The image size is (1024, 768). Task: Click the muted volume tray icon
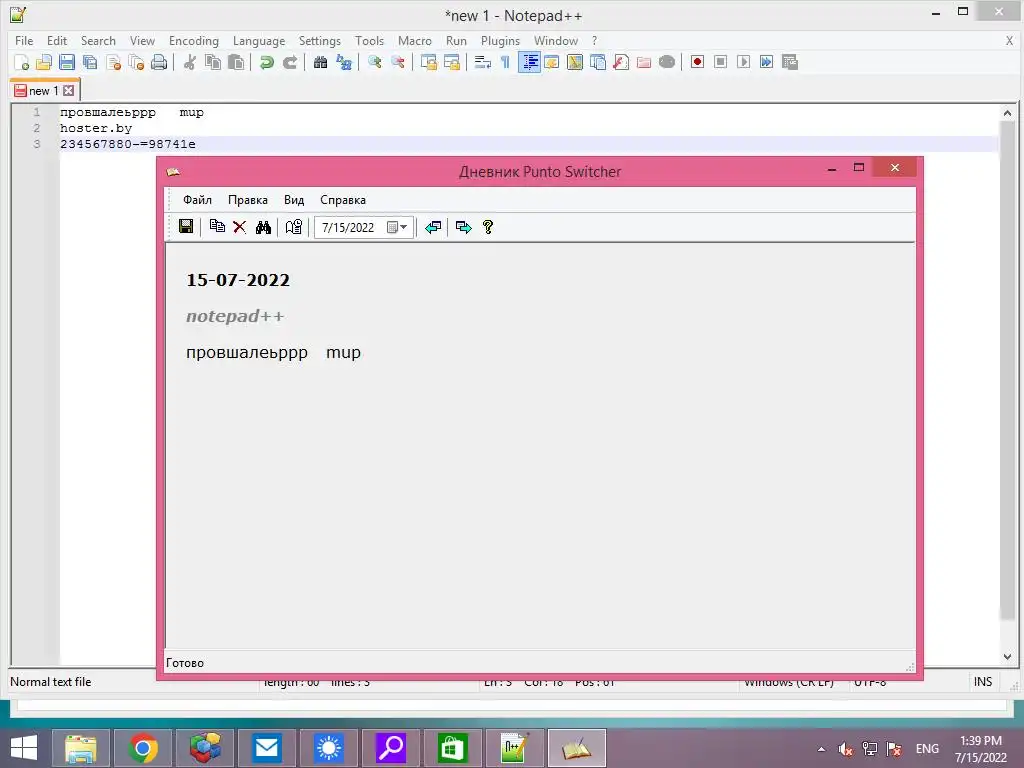point(846,748)
